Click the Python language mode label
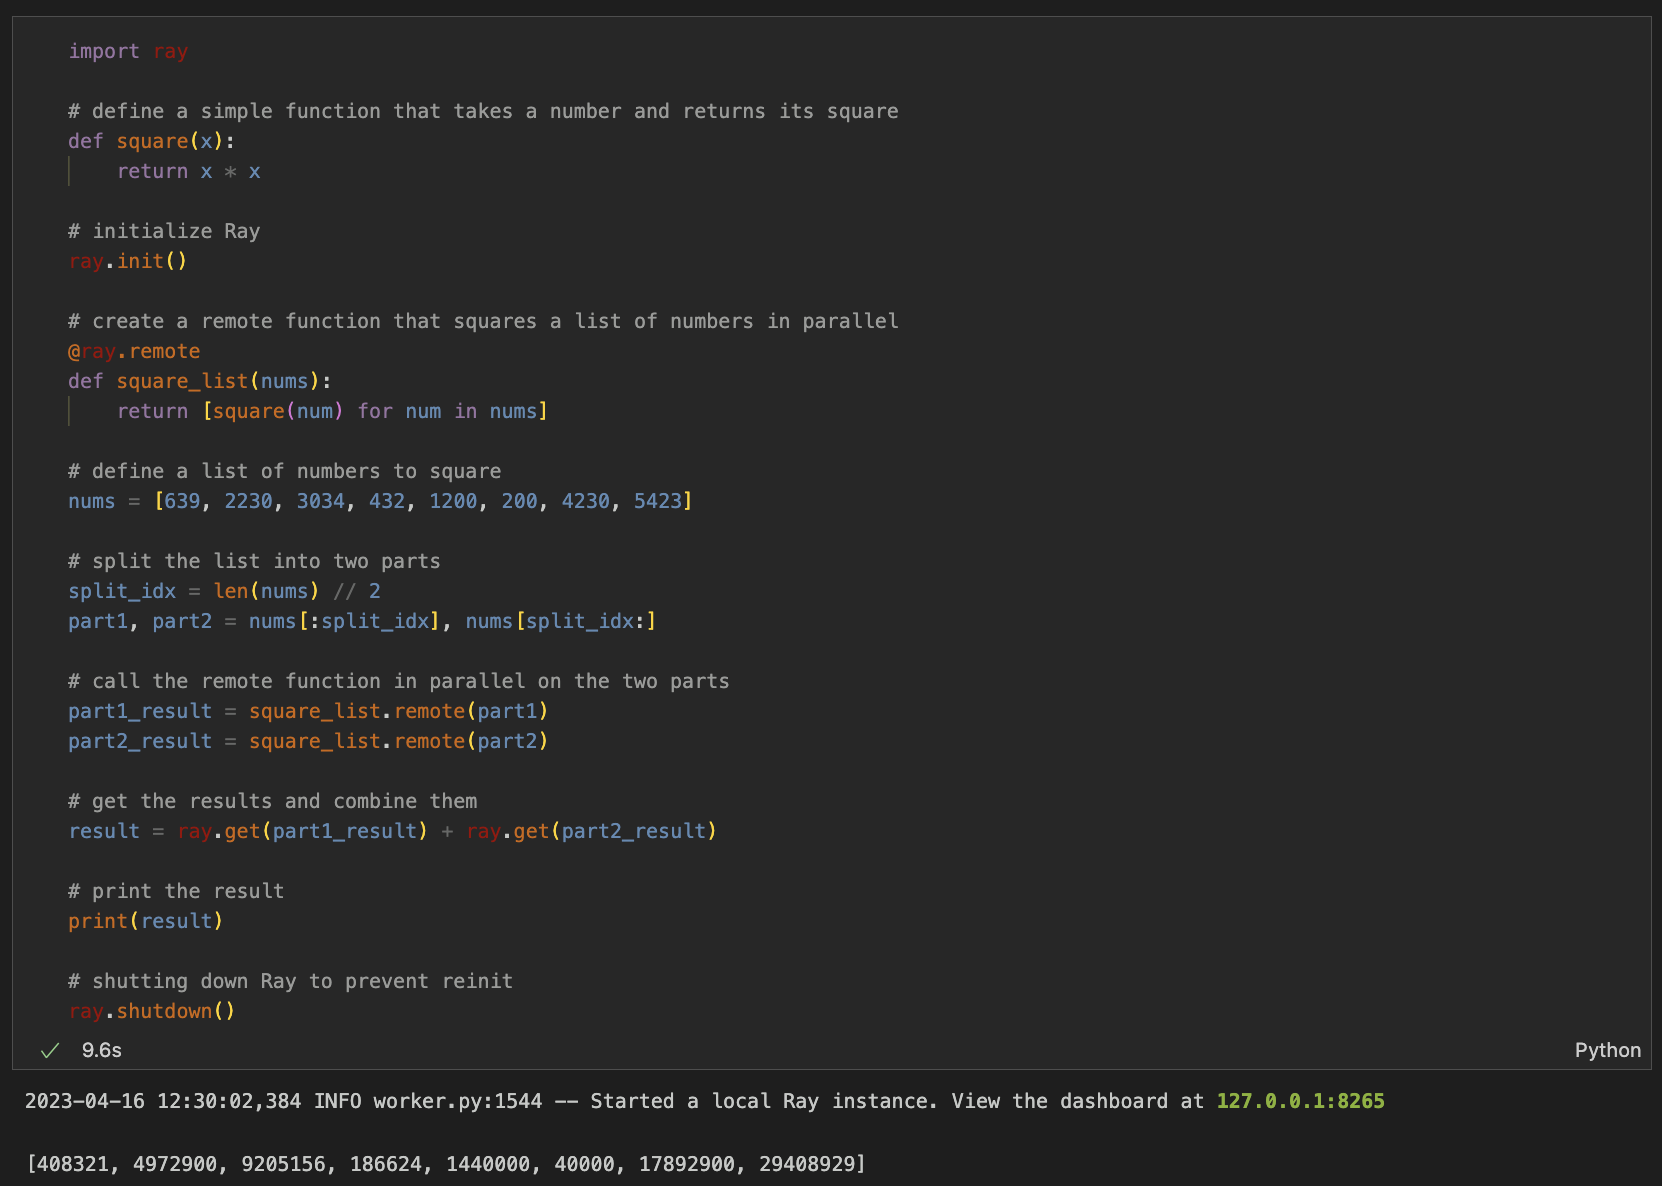The width and height of the screenshot is (1662, 1186). pos(1607,1050)
